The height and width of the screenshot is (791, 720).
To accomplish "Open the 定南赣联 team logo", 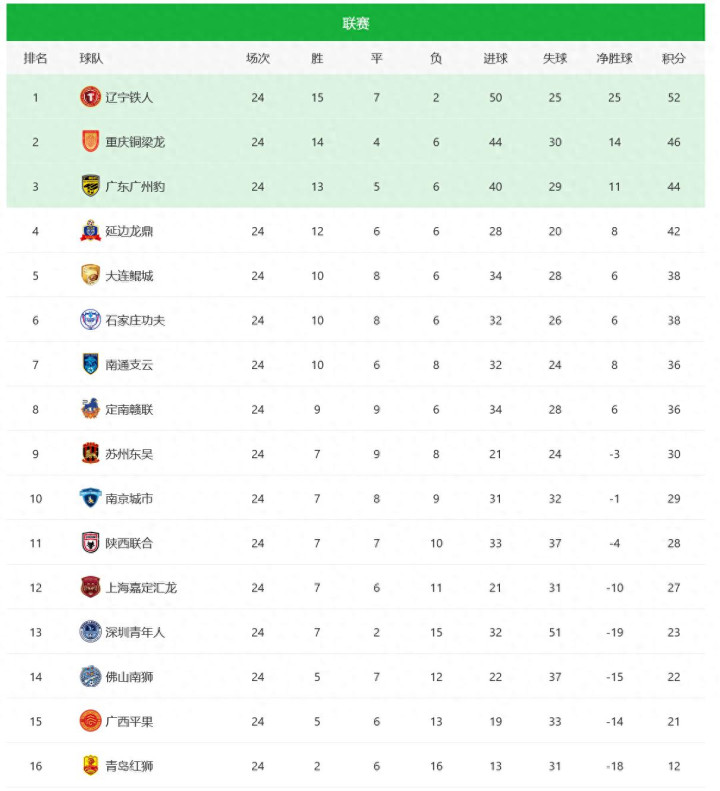I will click(91, 409).
